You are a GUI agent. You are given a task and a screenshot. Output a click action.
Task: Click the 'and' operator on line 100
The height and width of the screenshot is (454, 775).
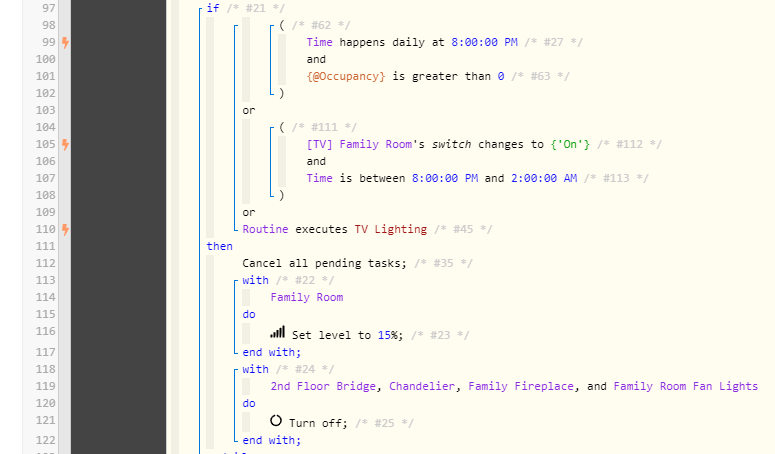316,59
